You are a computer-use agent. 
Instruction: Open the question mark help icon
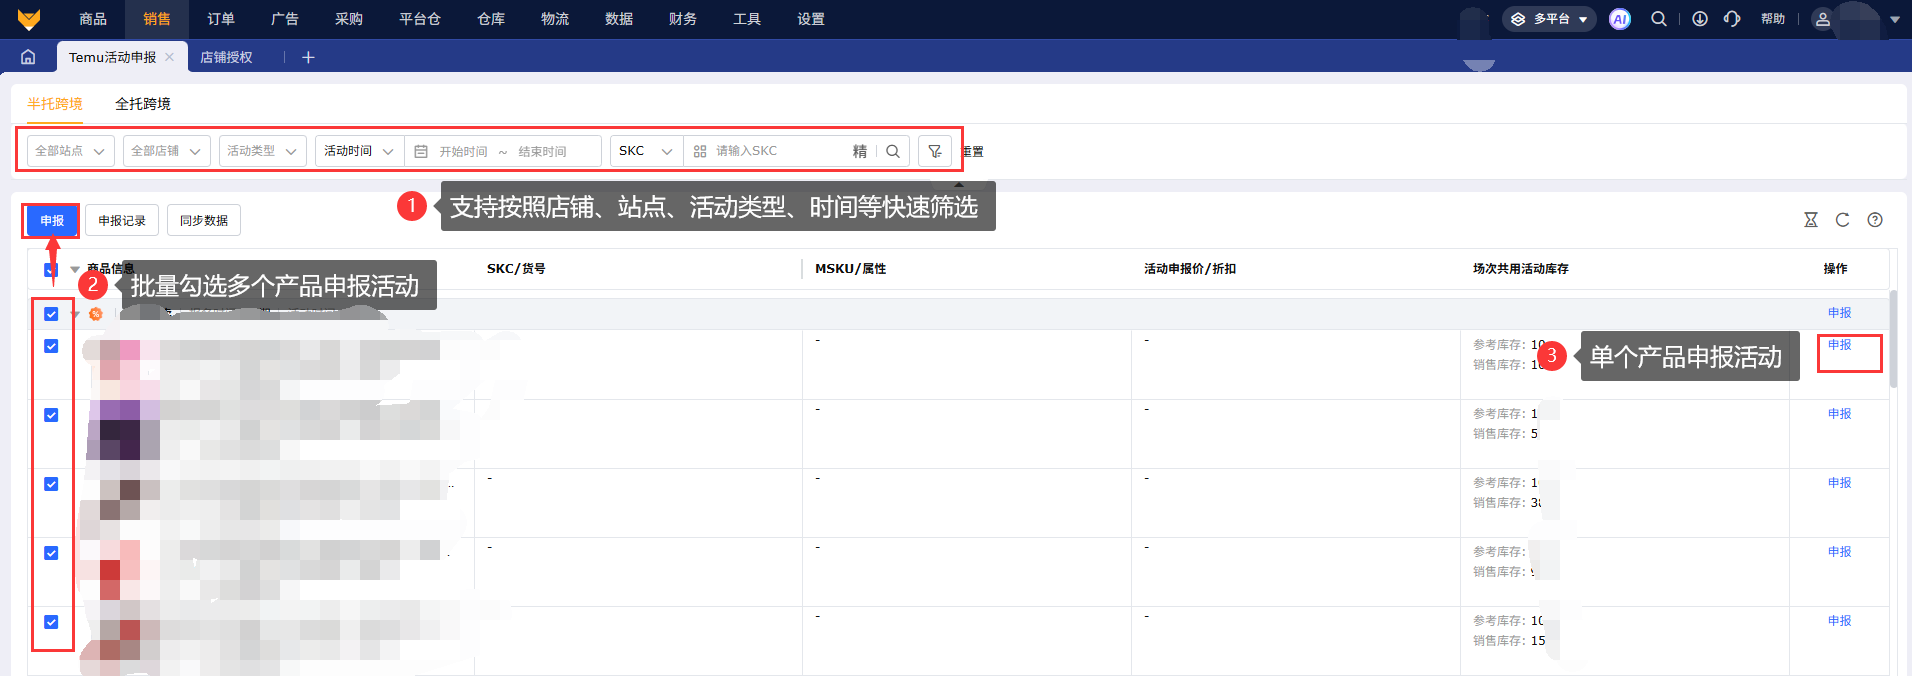point(1875,220)
